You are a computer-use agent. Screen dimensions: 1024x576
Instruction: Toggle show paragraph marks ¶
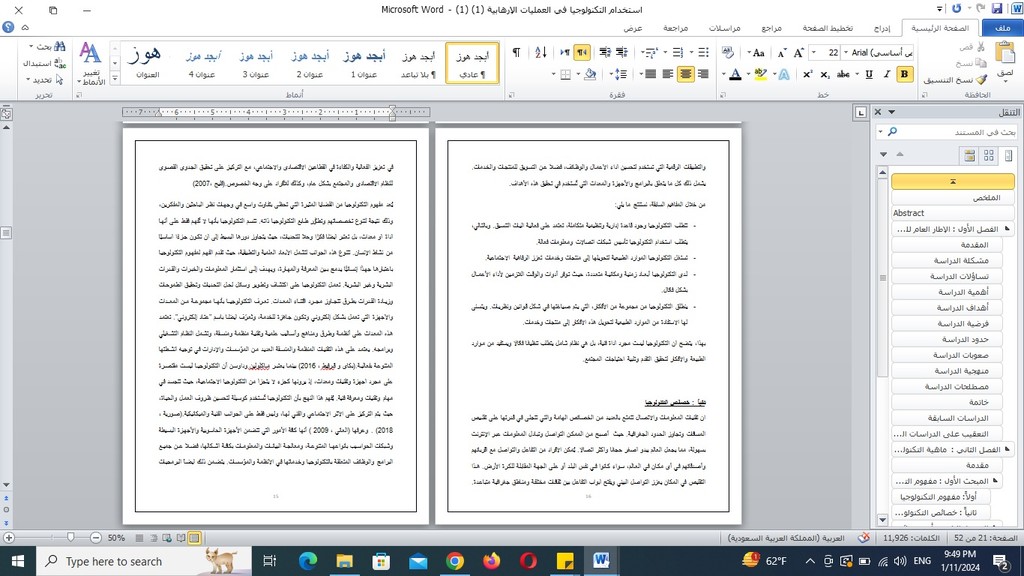pyautogui.click(x=517, y=53)
